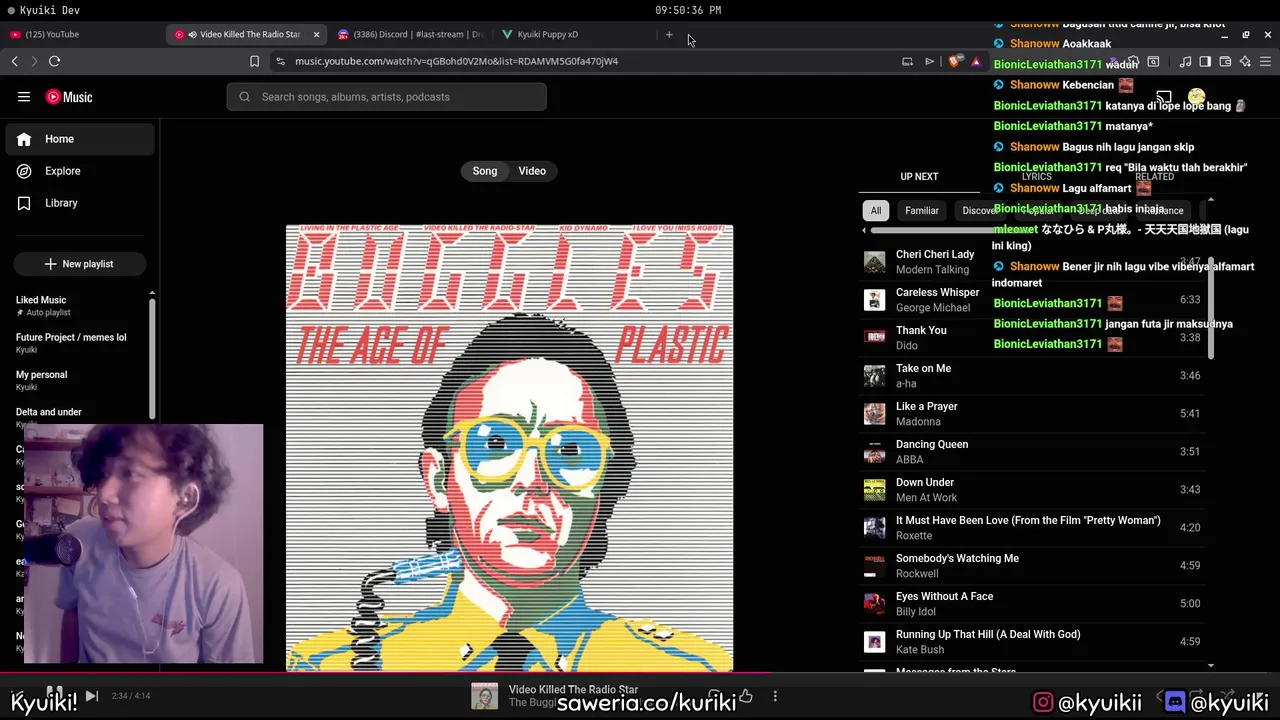Bookmark this page in address bar
The image size is (1280, 720).
254,61
